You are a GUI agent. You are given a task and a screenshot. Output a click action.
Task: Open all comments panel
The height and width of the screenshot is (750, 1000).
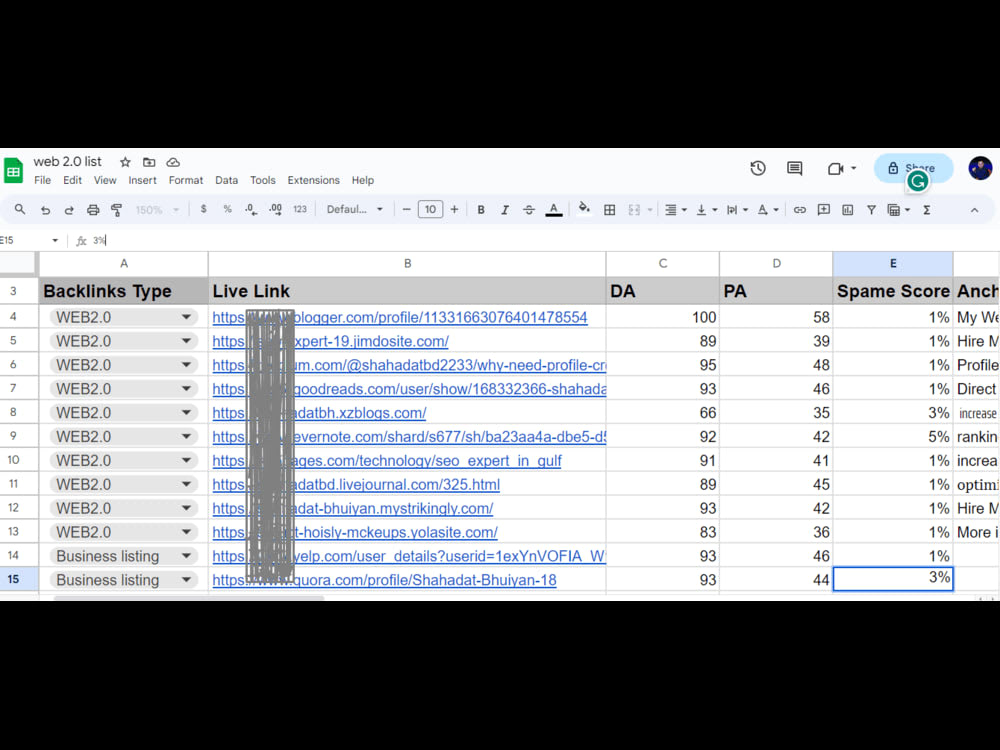coord(795,168)
